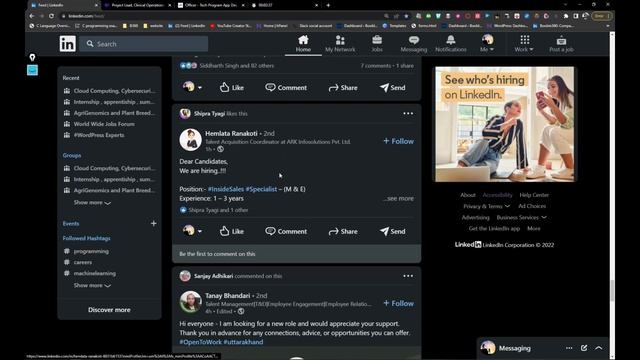Open the Home tab in navigation
This screenshot has height=360, width=640.
tap(303, 44)
